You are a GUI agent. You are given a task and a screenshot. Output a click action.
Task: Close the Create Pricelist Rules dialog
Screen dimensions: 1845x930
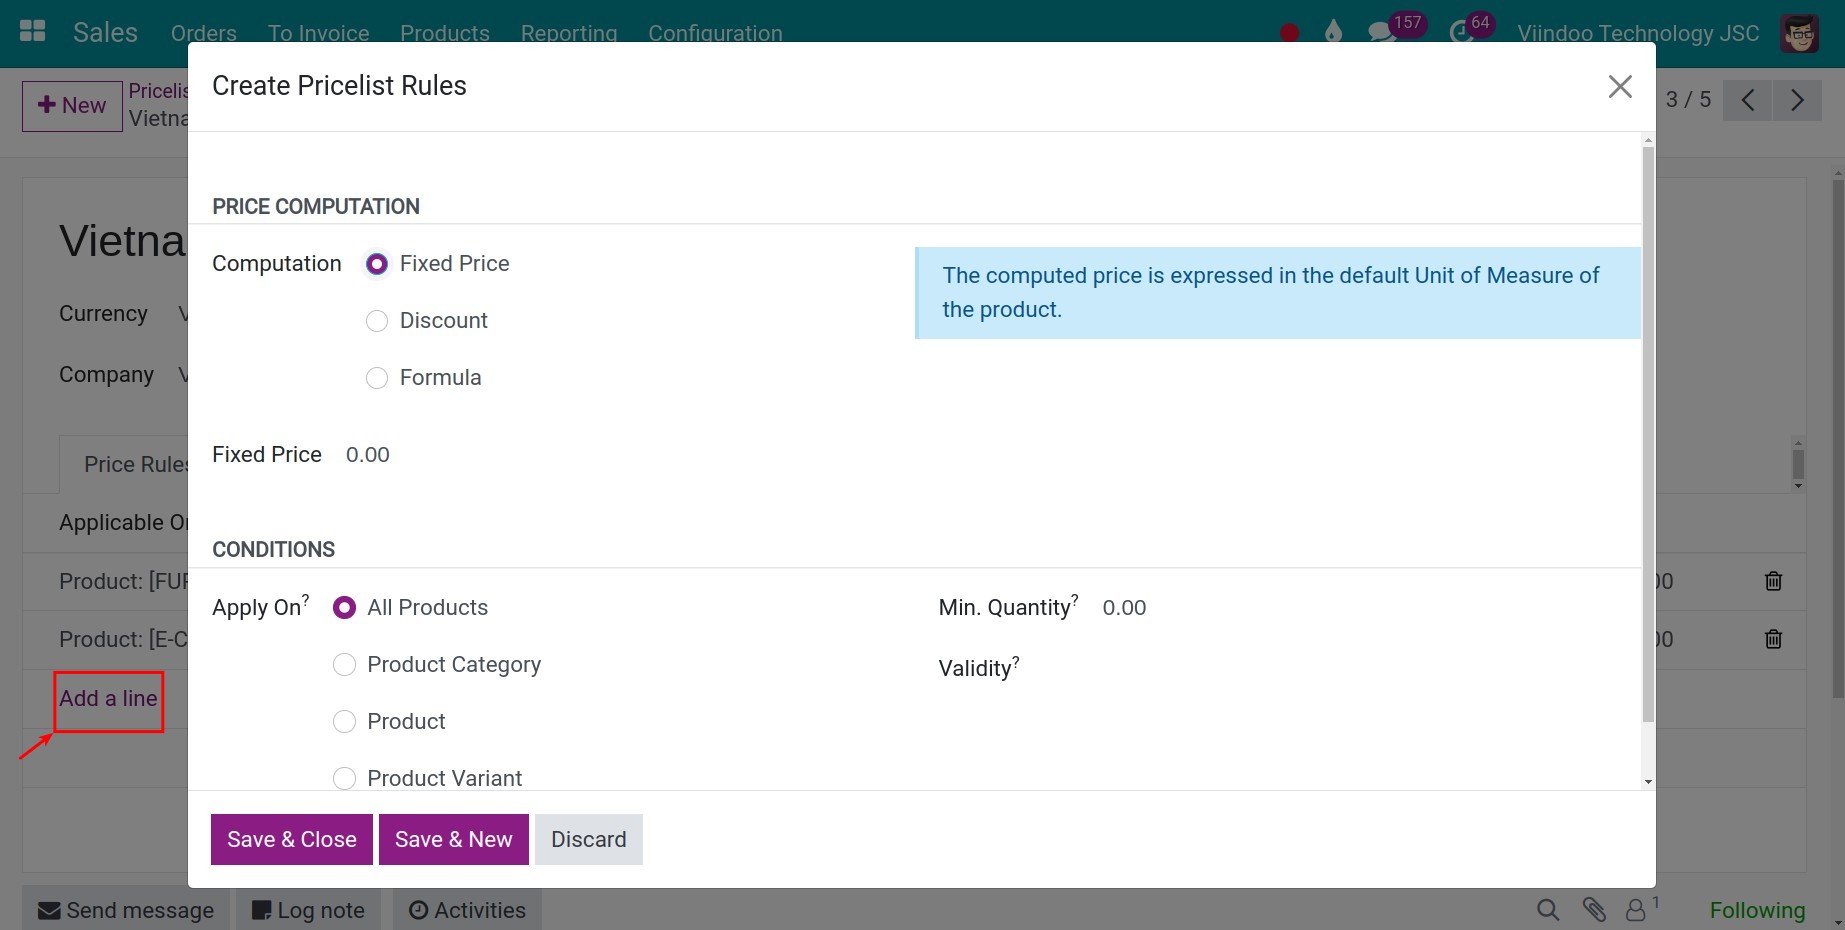coord(1620,87)
